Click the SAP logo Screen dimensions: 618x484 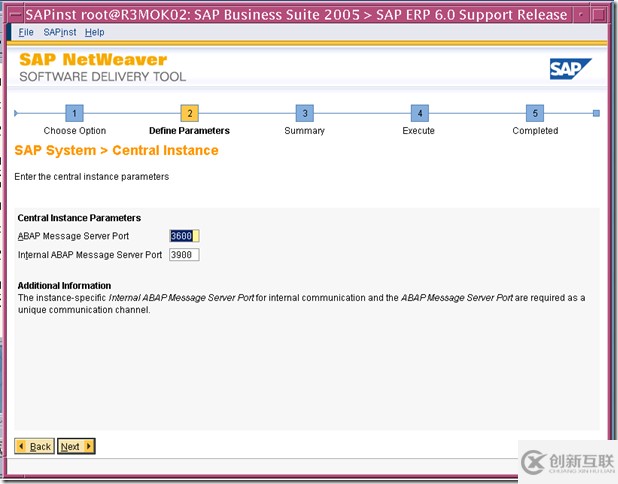tap(570, 69)
